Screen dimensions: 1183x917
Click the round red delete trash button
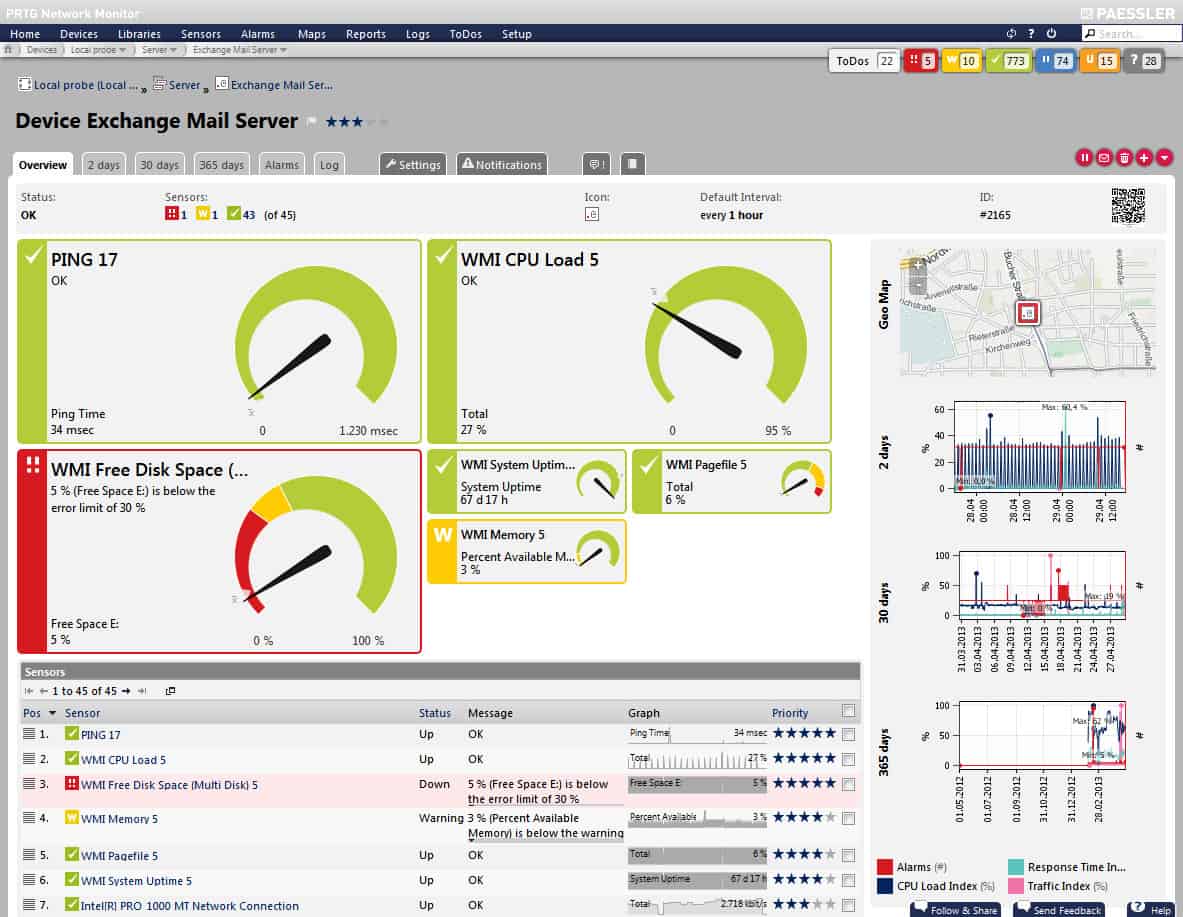(x=1124, y=157)
